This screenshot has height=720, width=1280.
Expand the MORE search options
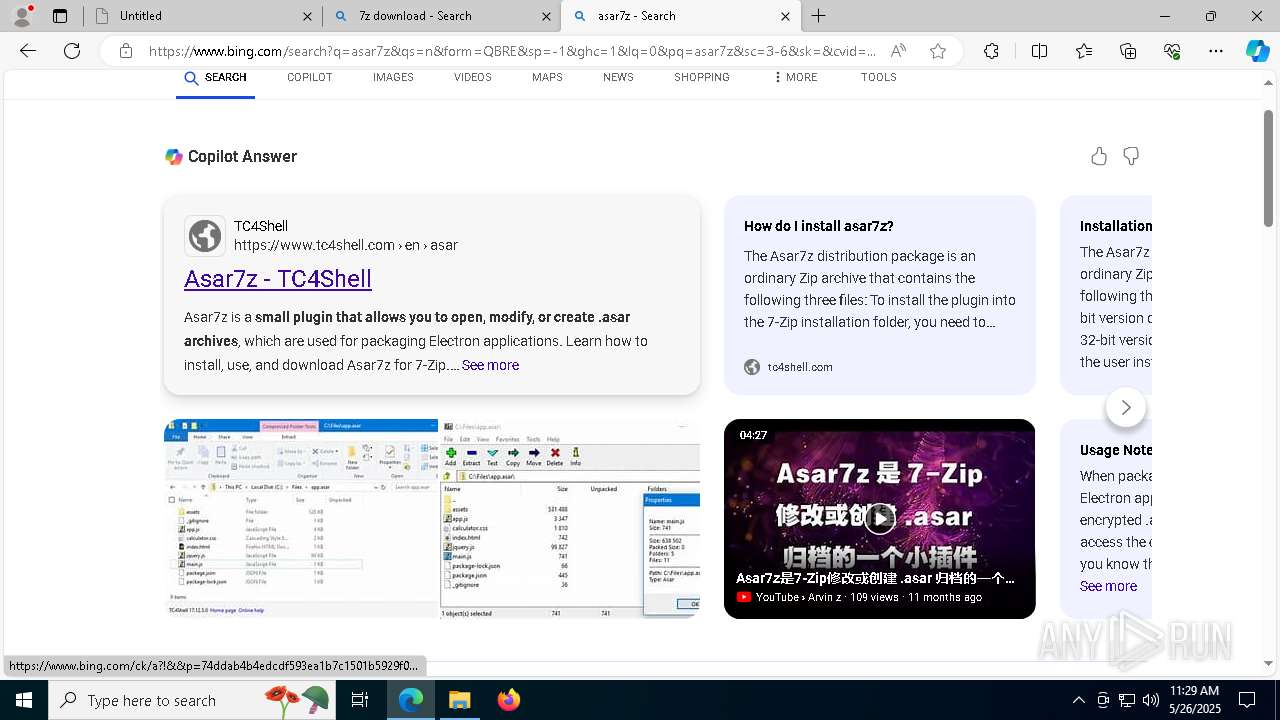795,77
